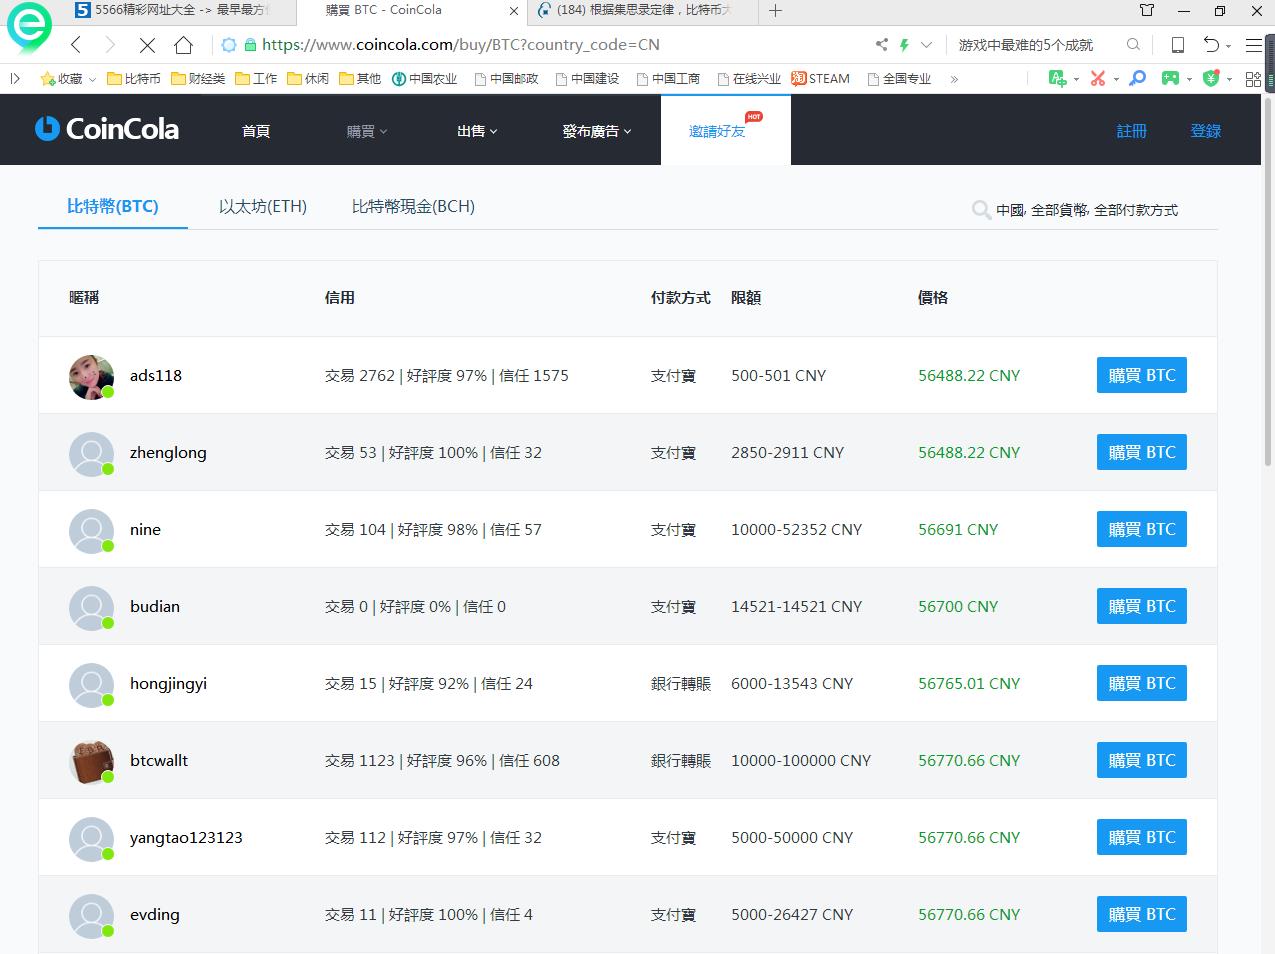Click the green gamepad icon
Viewport: 1275px width, 954px height.
1169,78
